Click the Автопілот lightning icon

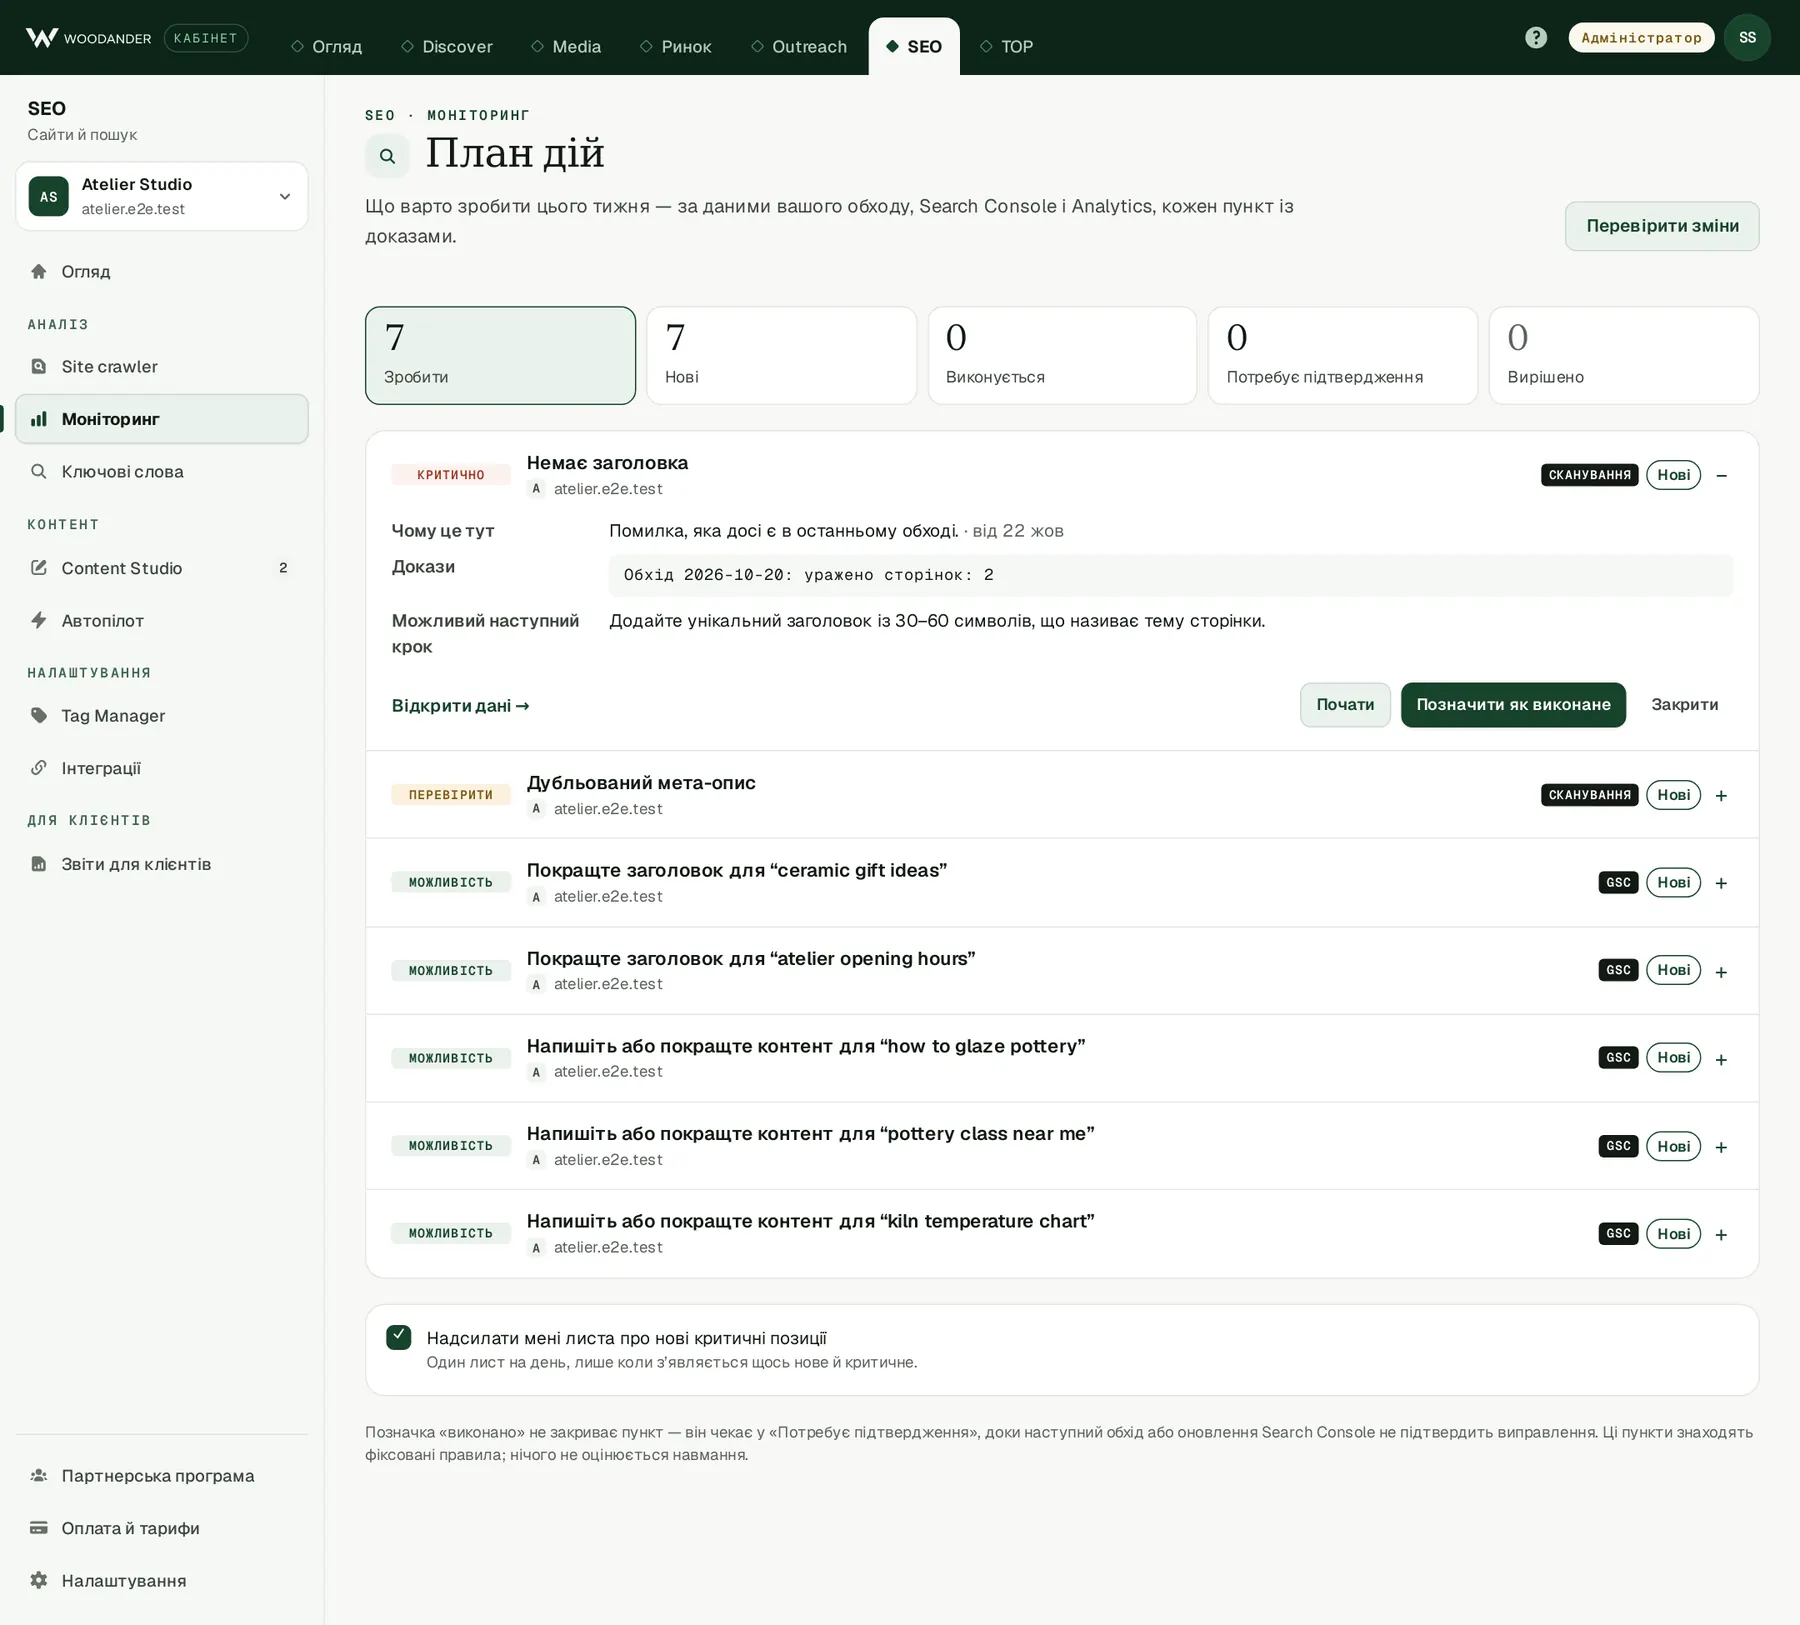(x=39, y=620)
